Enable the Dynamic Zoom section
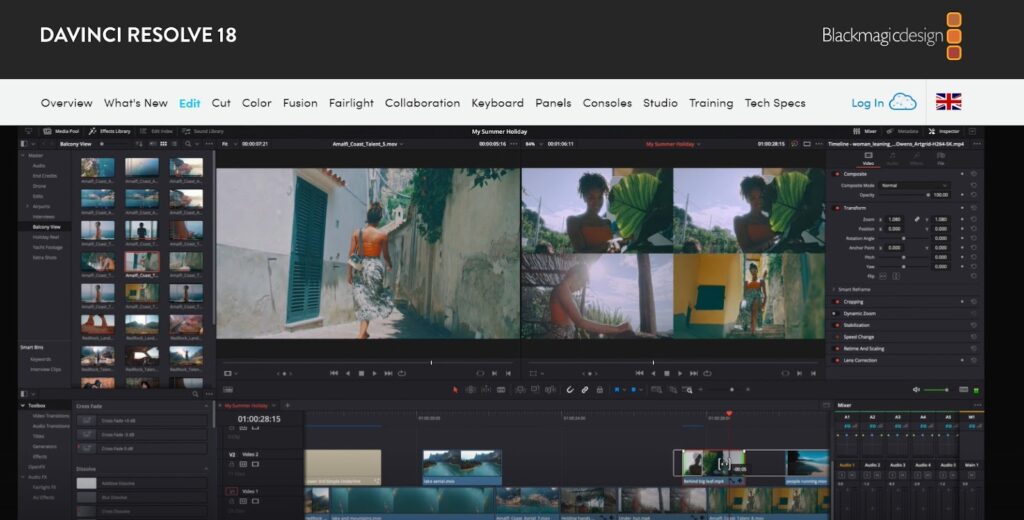 click(837, 314)
